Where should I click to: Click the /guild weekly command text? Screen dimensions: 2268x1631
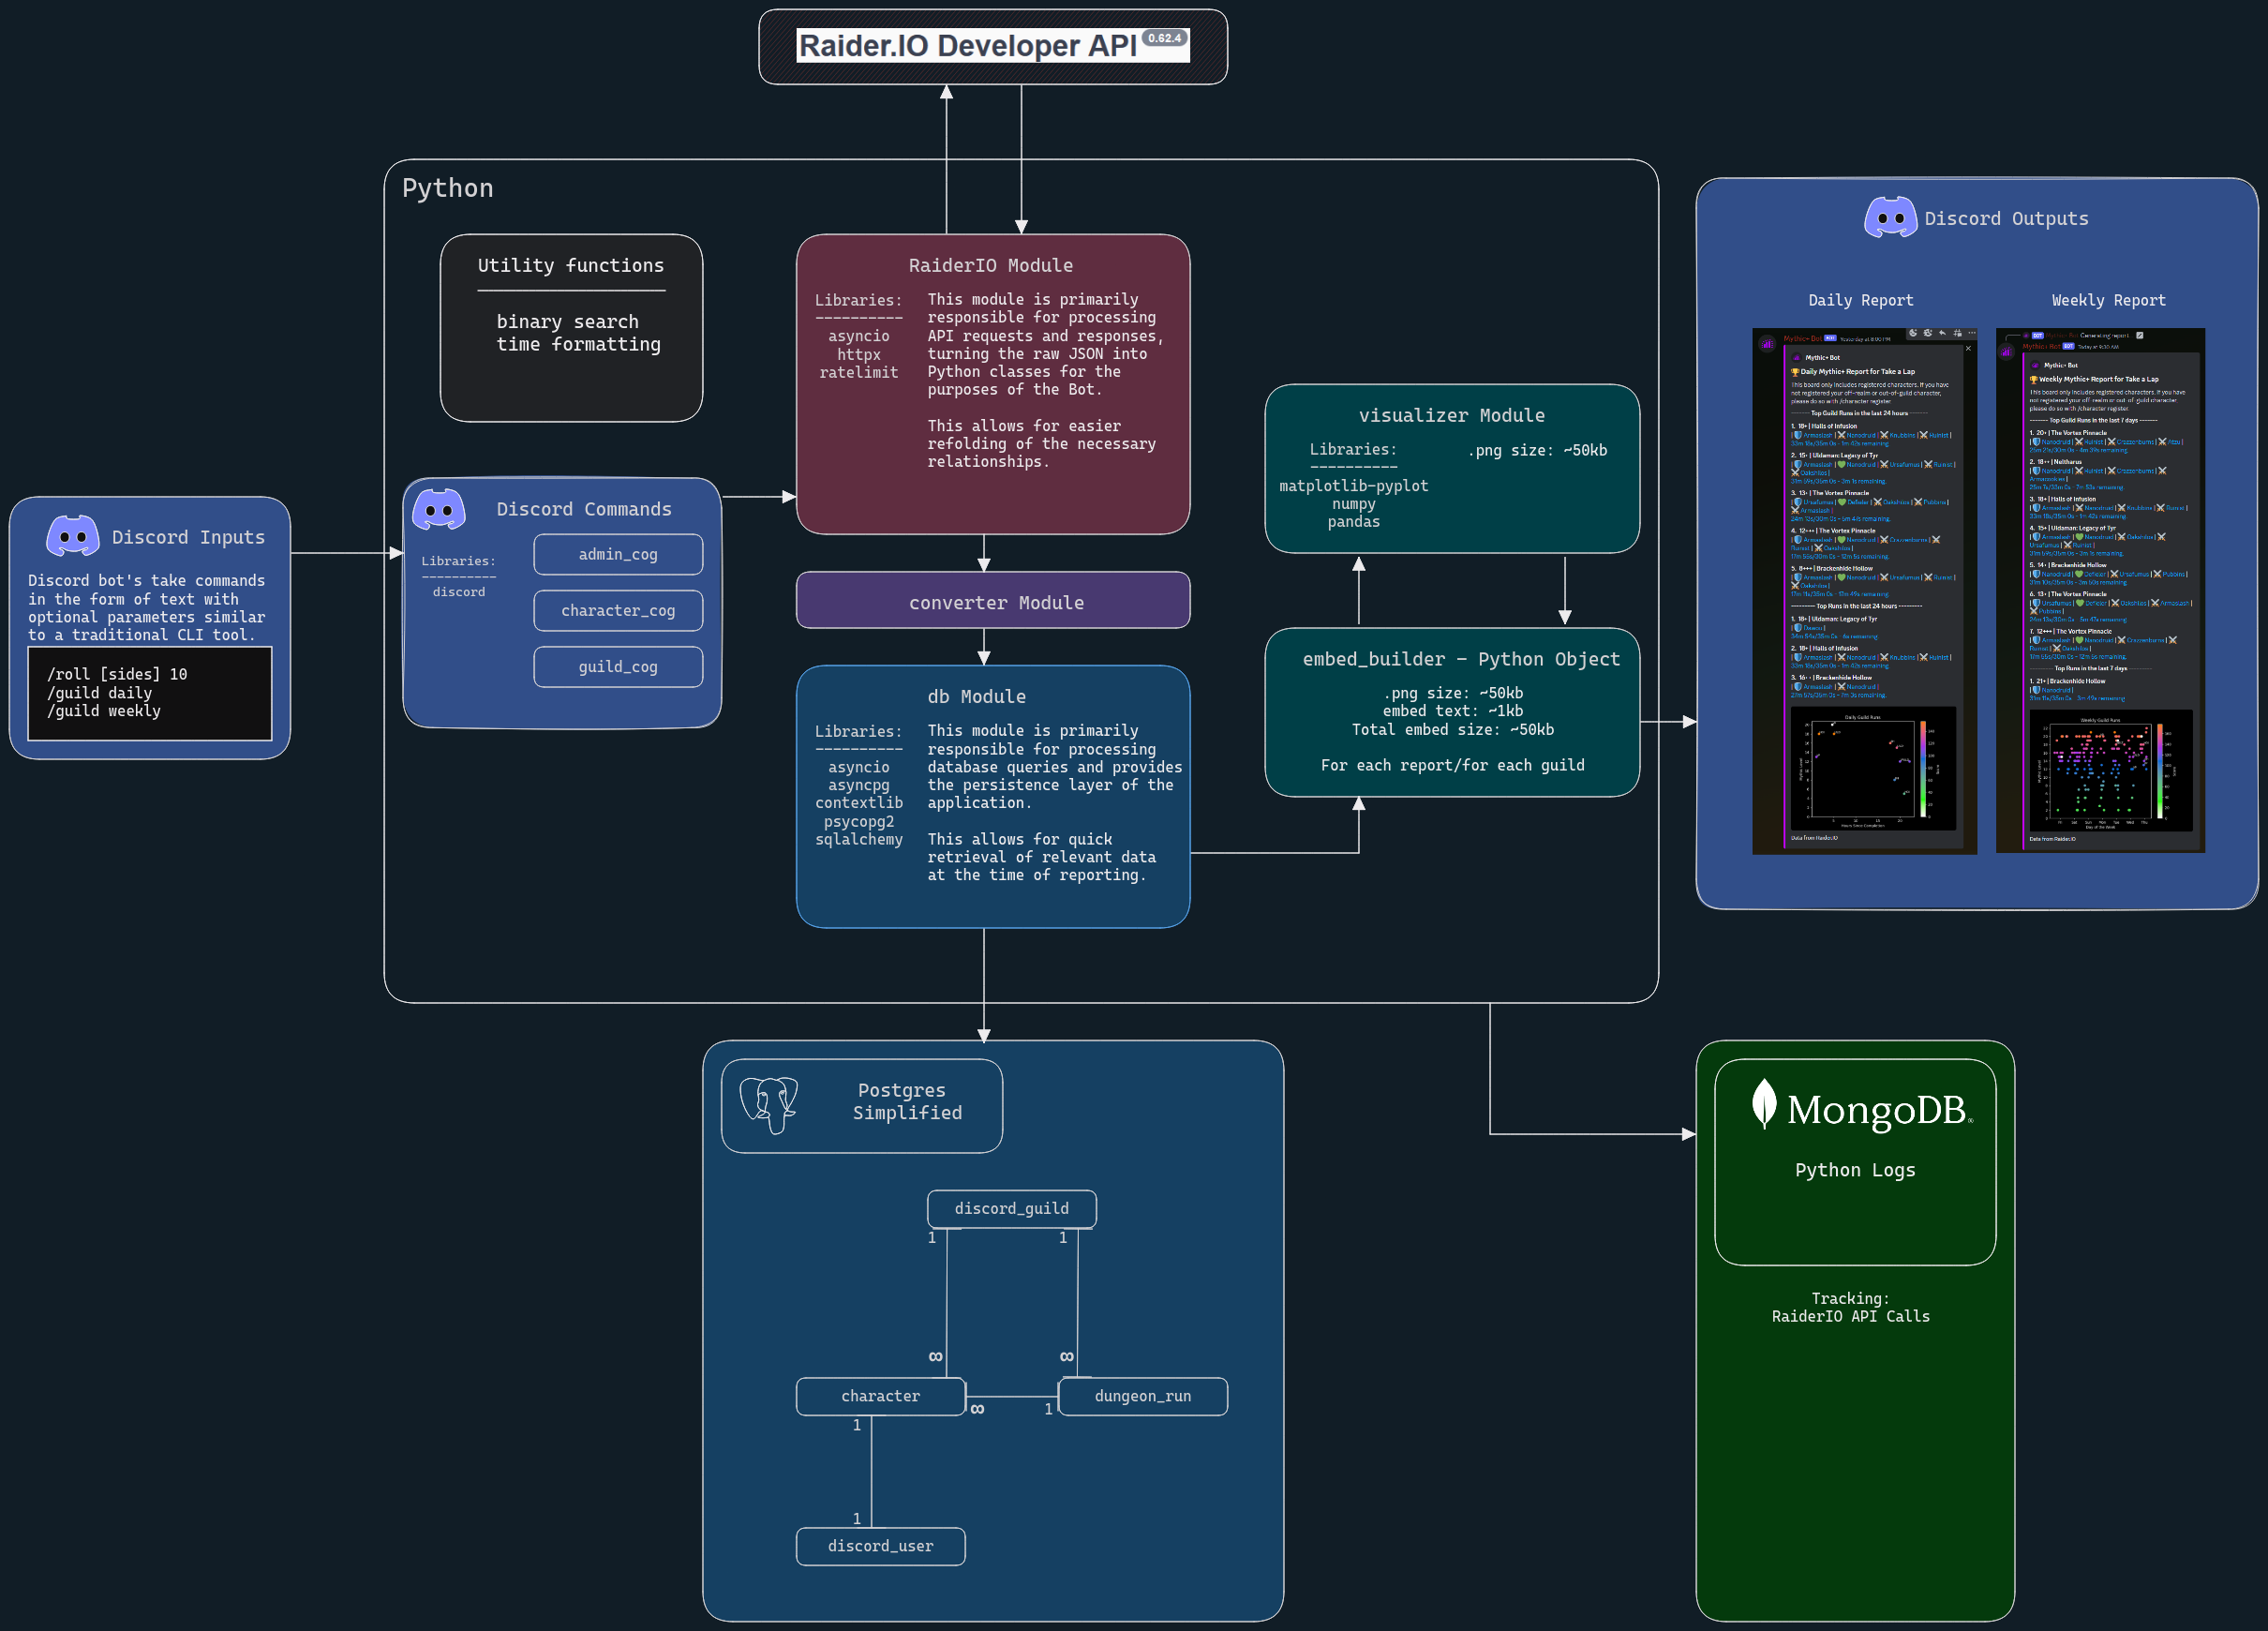pos(104,710)
